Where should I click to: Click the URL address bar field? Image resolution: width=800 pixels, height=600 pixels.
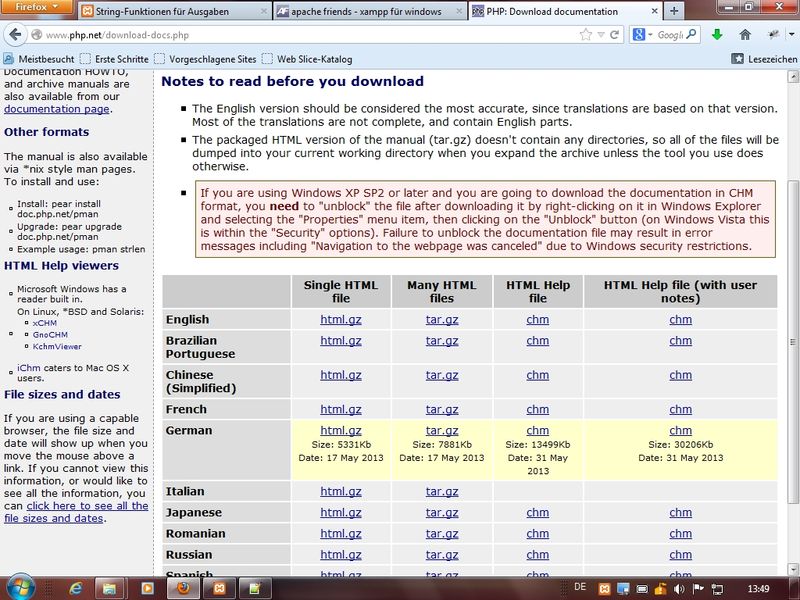(300, 35)
